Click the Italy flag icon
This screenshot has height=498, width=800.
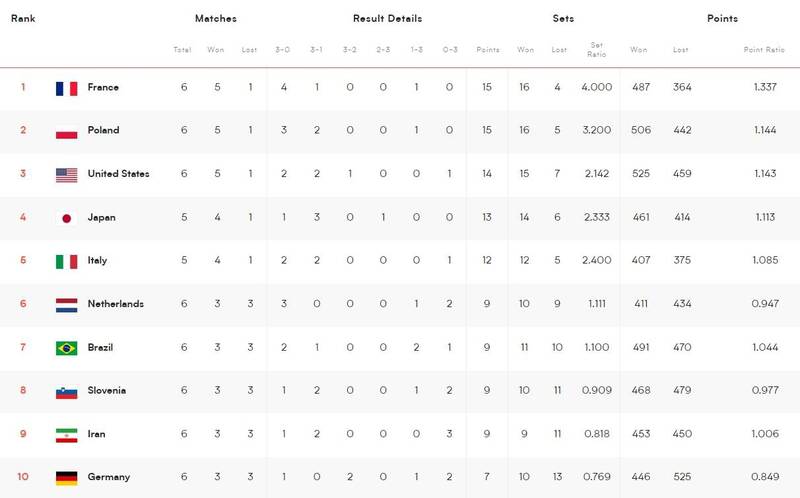click(x=67, y=261)
